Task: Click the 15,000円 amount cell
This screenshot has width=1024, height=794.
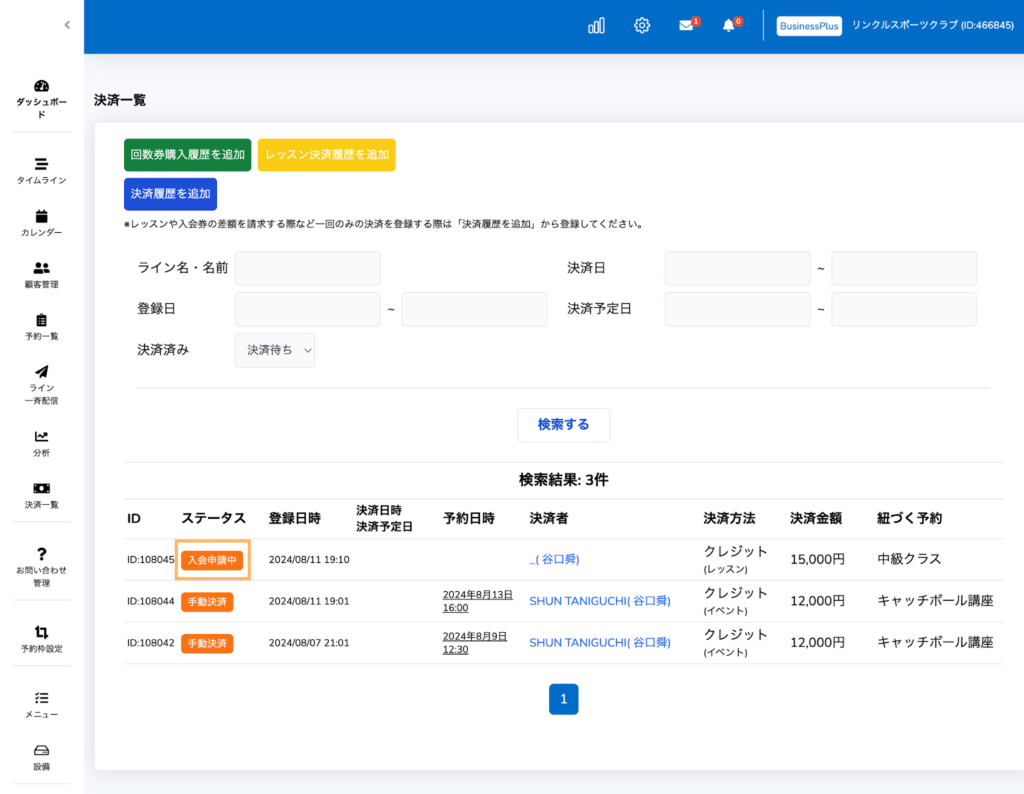Action: (x=818, y=560)
